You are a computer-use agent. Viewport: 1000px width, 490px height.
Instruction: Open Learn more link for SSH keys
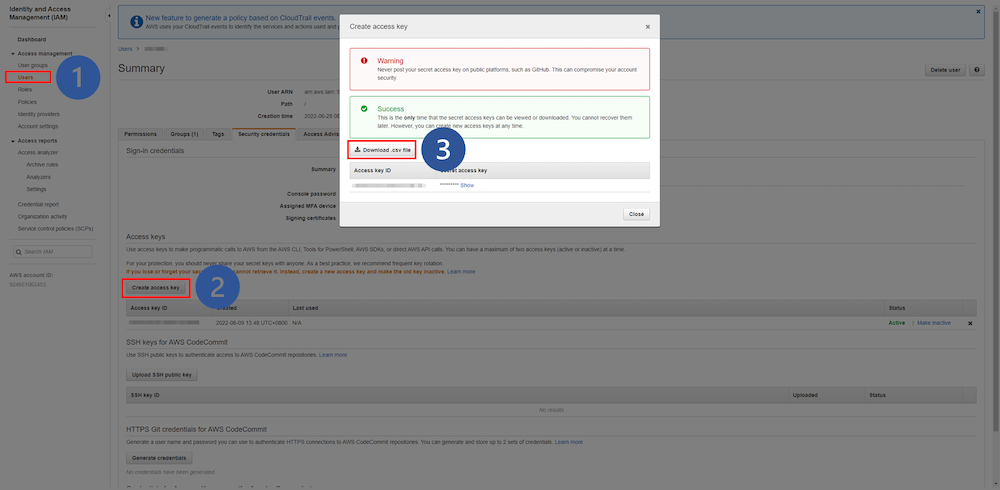333,355
